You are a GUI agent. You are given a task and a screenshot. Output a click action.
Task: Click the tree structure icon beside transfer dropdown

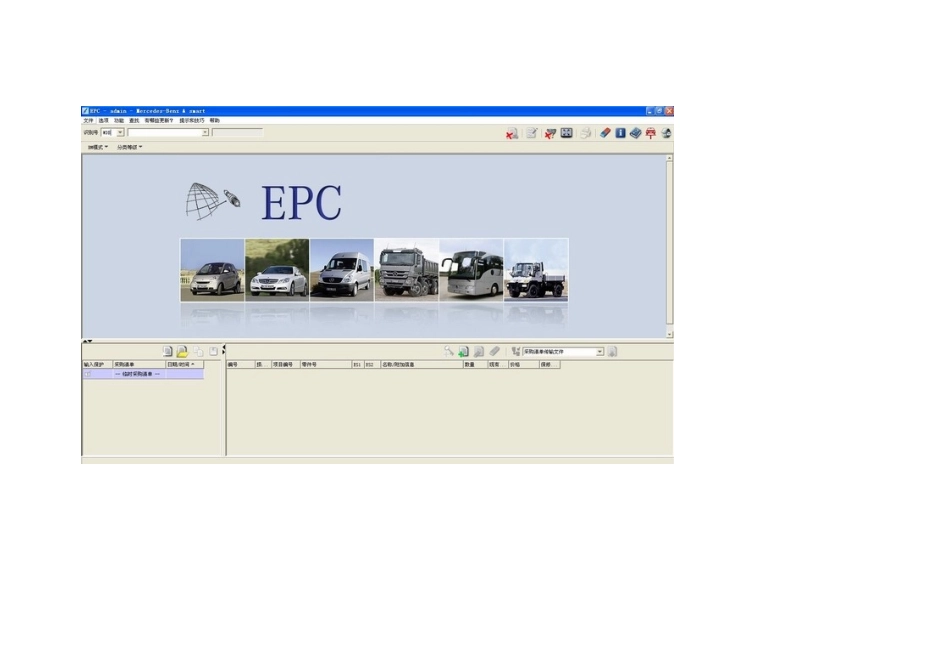coord(516,351)
